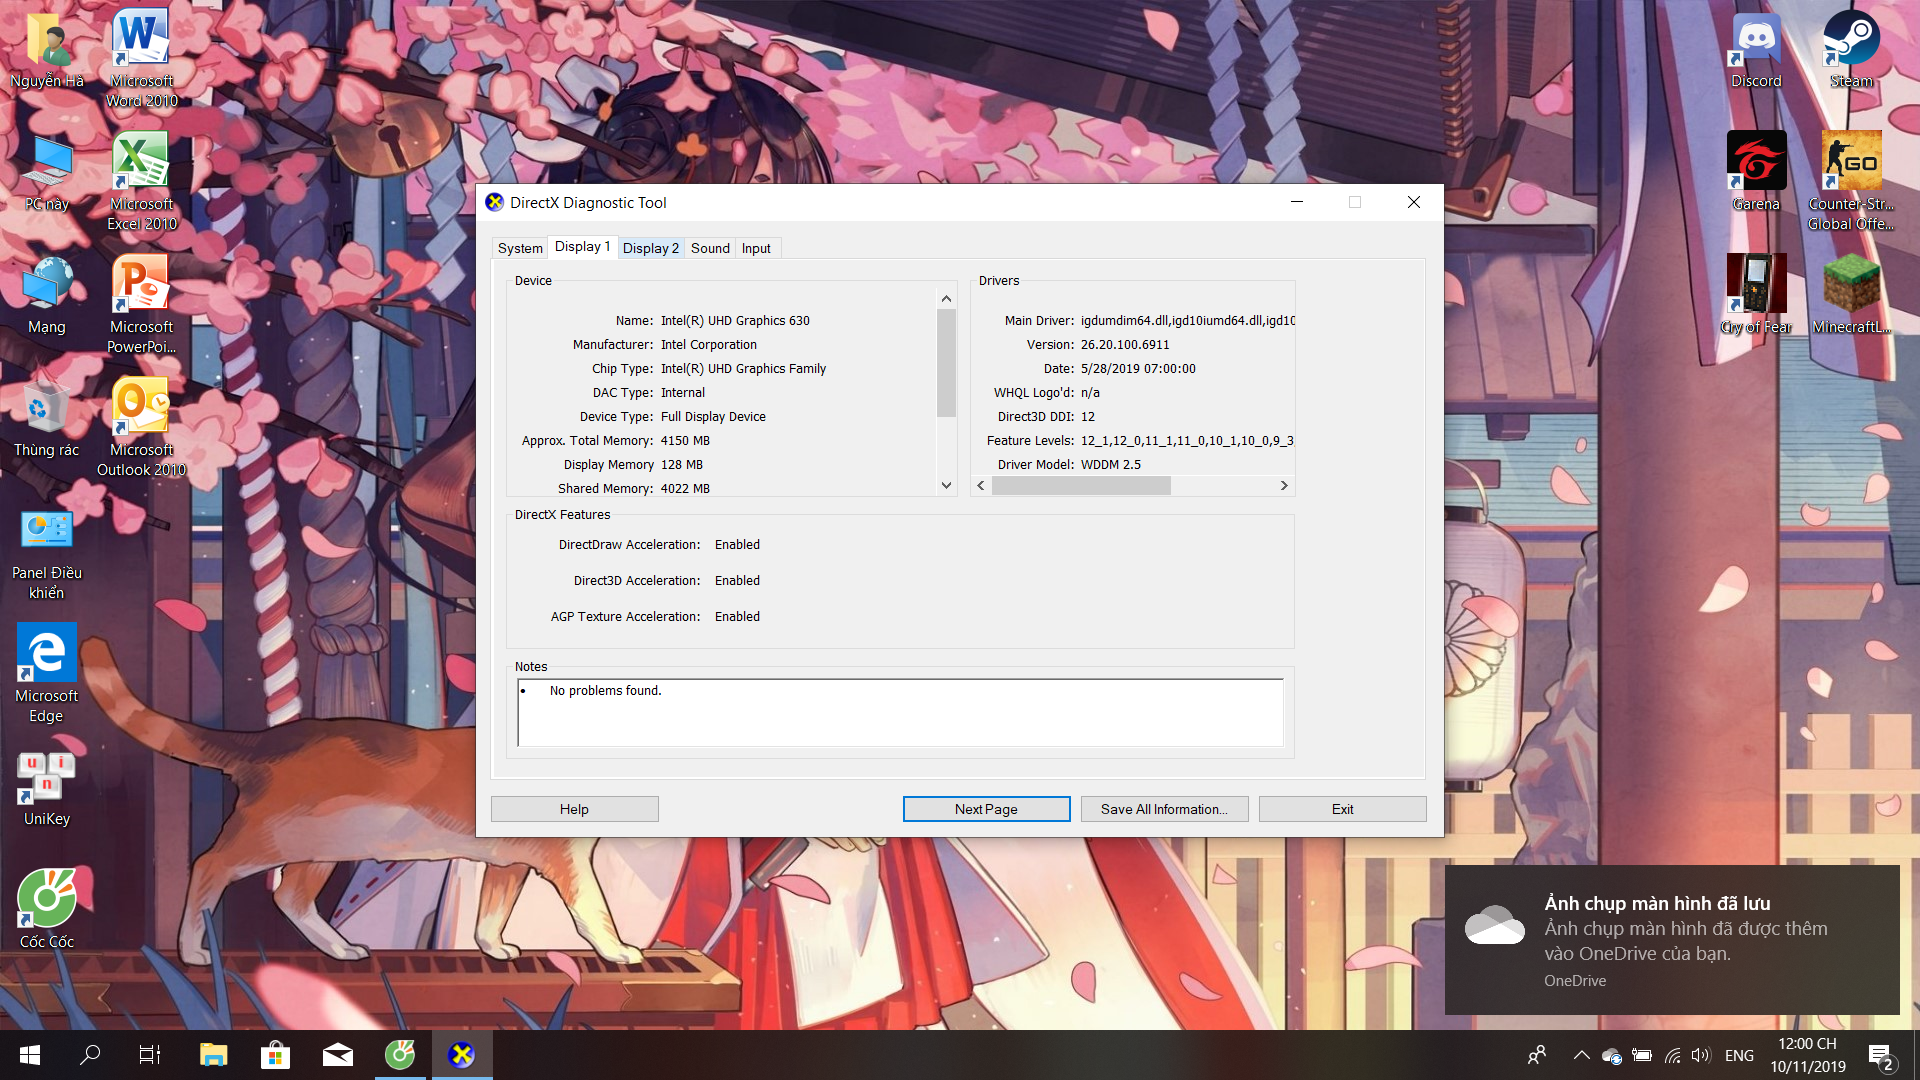Click the 'Intel(R) UHD Graphics 630' name value
Viewport: 1920px width, 1080px height.
pos(735,321)
